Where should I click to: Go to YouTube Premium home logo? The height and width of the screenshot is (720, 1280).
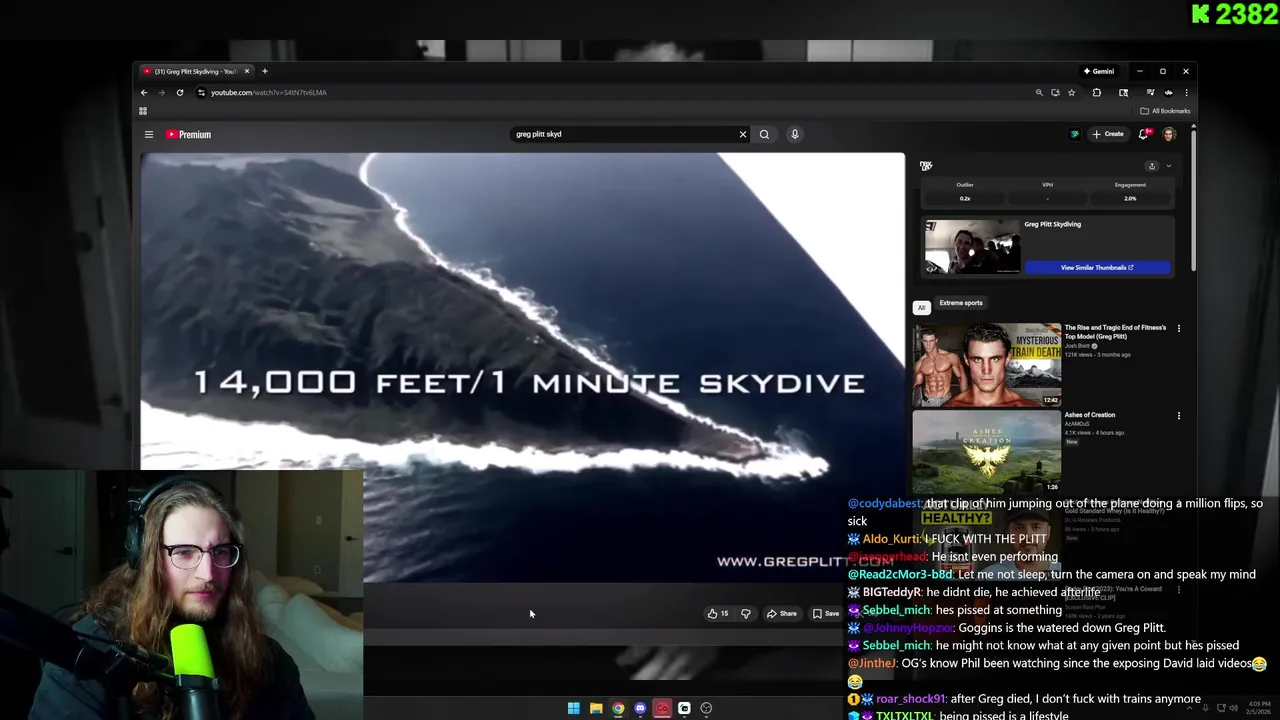188,134
